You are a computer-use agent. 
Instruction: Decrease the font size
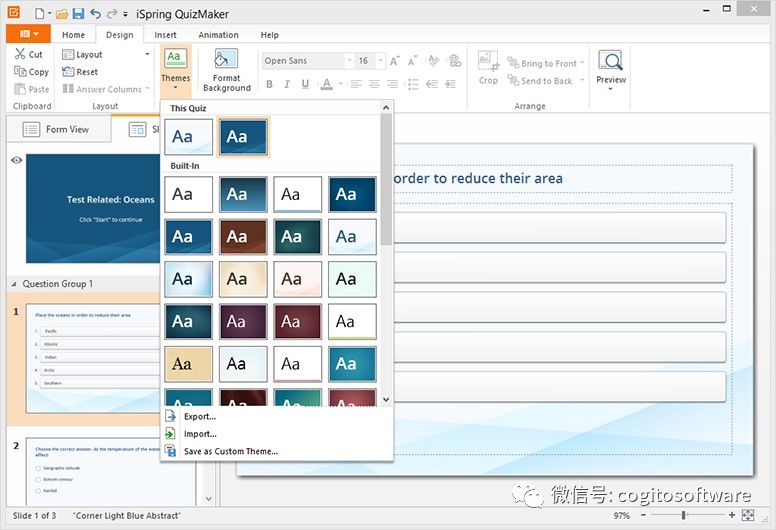[412, 61]
